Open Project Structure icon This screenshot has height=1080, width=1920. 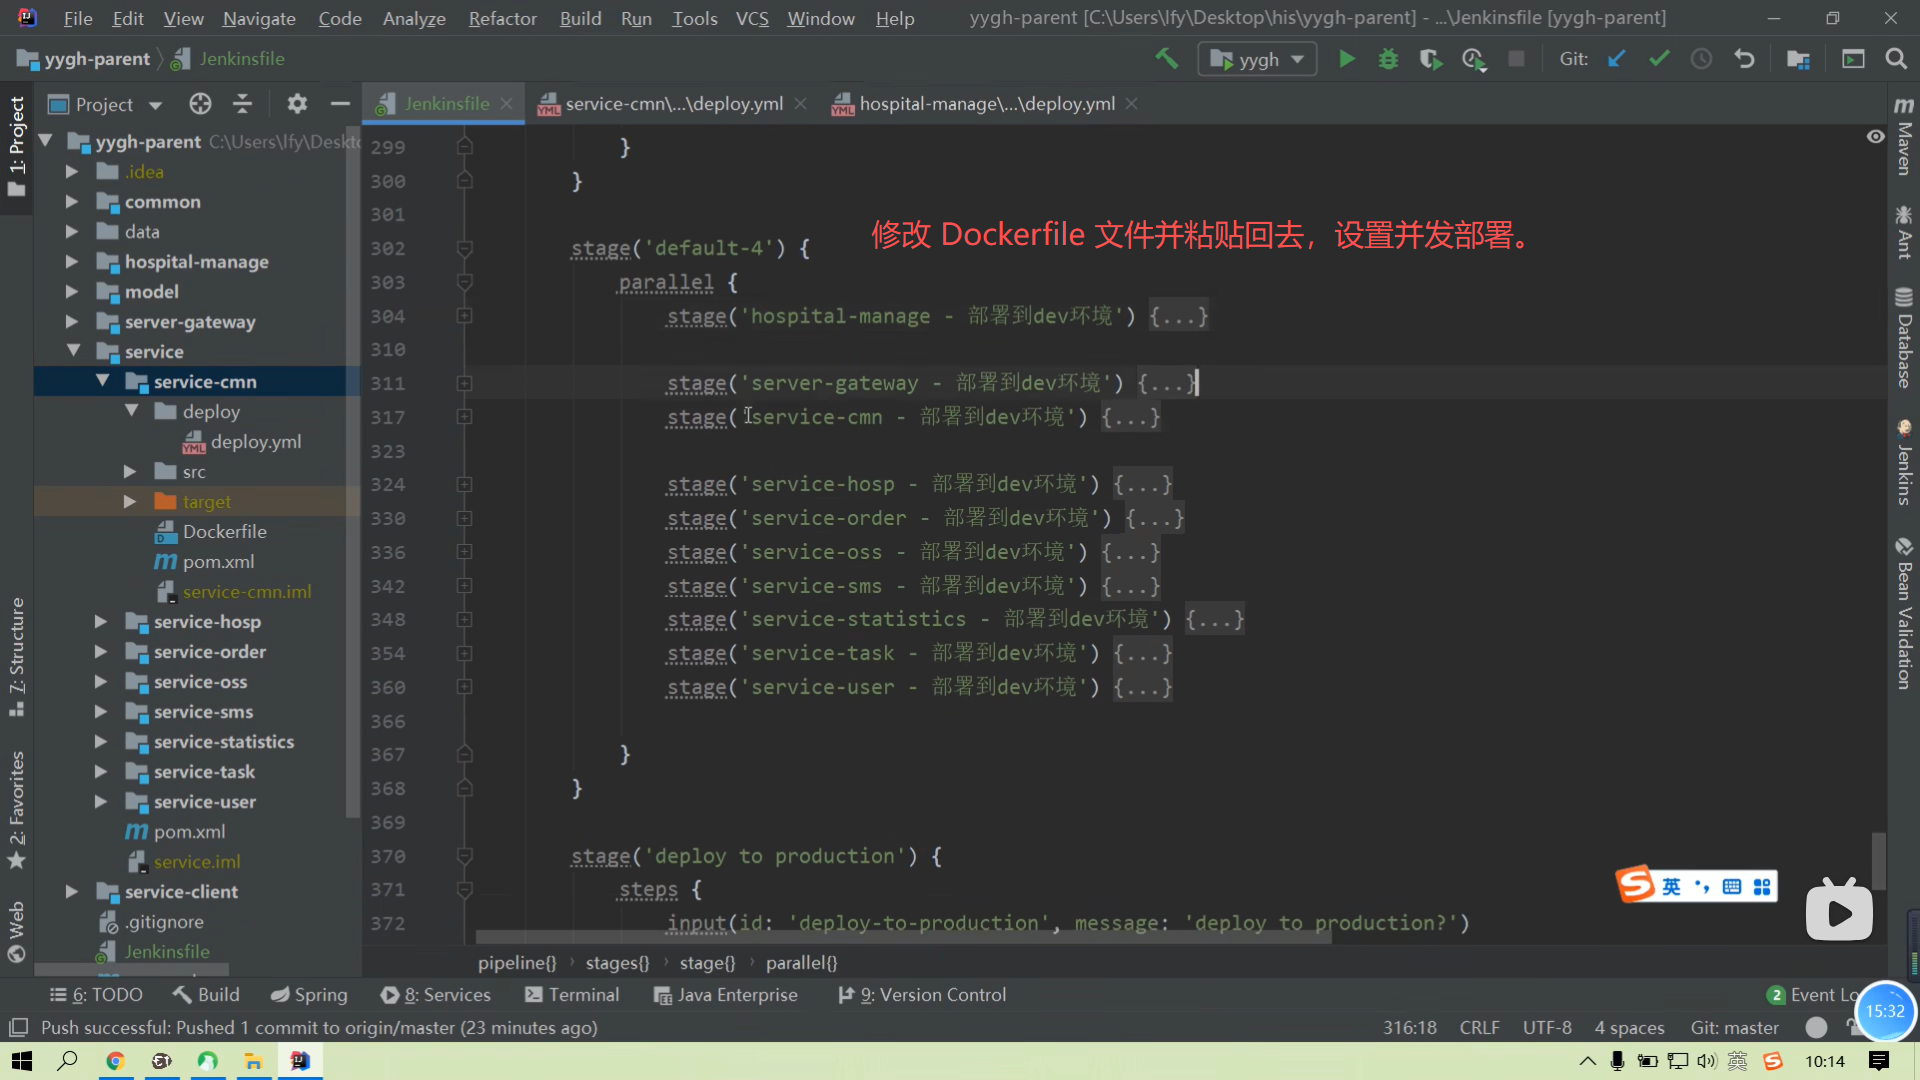pos(1798,59)
